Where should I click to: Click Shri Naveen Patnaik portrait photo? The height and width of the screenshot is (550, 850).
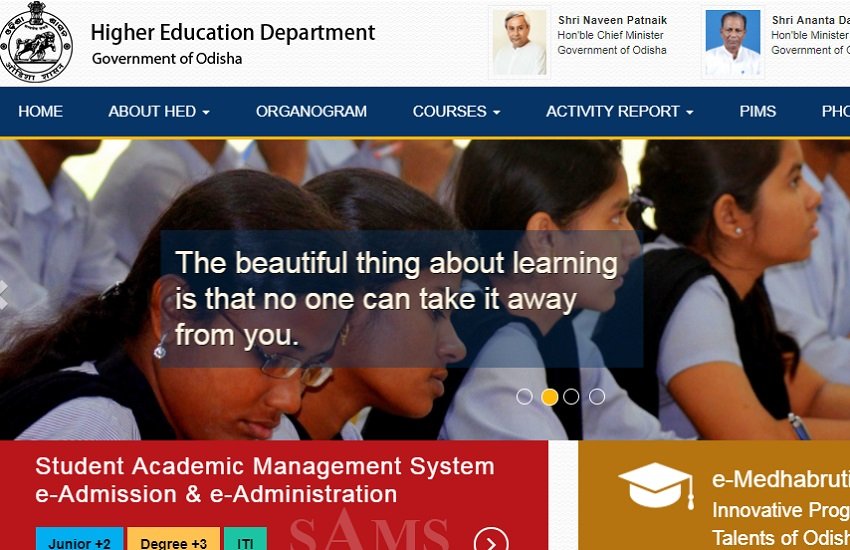coord(520,42)
